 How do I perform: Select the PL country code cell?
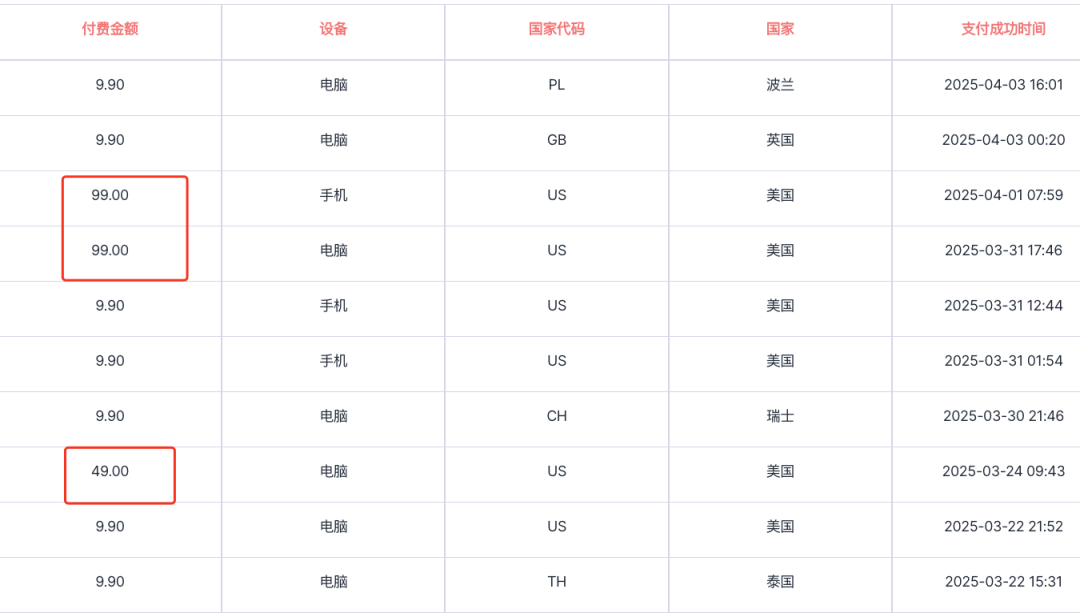point(557,85)
